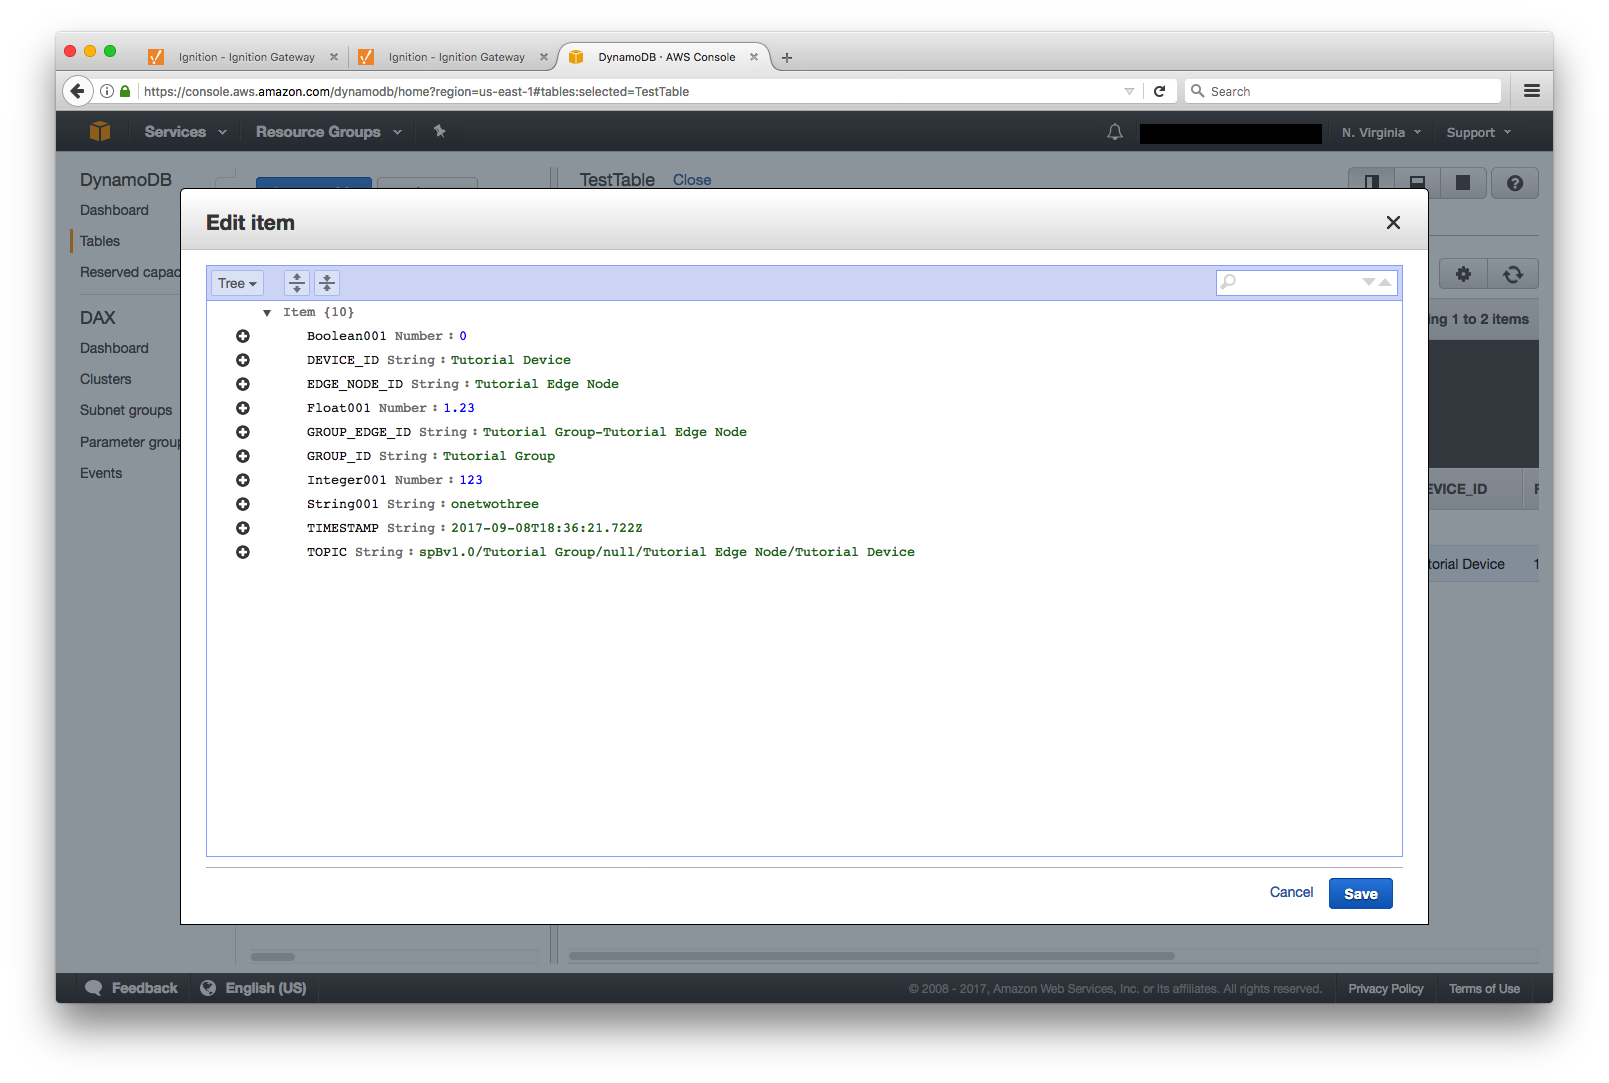Edit the String001 value onetwothree
The image size is (1609, 1083).
tap(494, 504)
